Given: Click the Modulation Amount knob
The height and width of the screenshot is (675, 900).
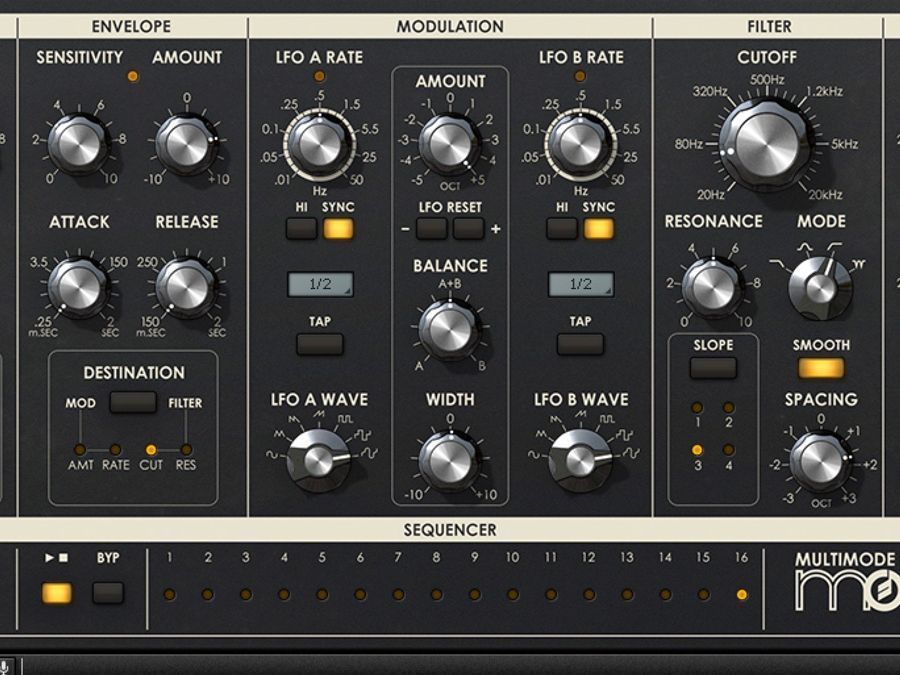Looking at the screenshot, I should (450, 145).
